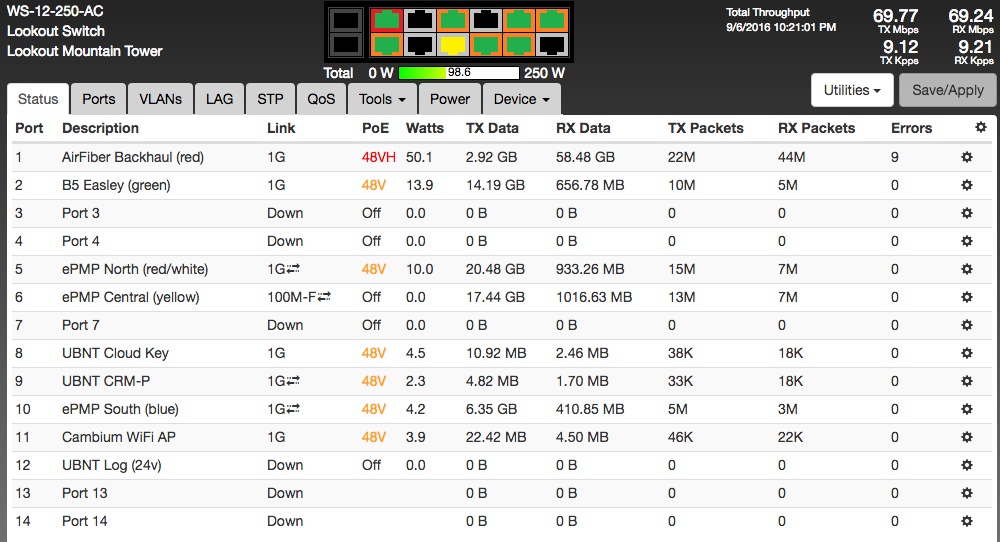The image size is (1000, 542).
Task: Click the top SFP port 13 icon
Action: coord(345,19)
